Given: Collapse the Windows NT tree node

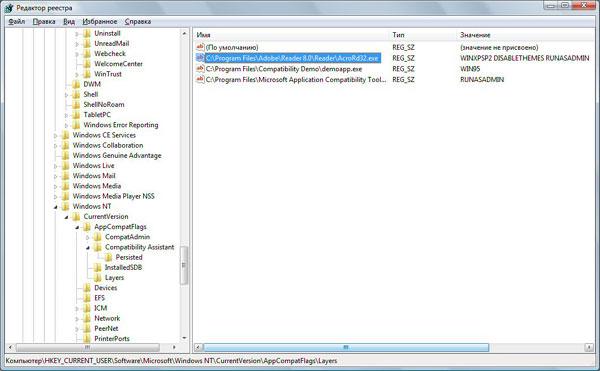Looking at the screenshot, I should tap(56, 207).
